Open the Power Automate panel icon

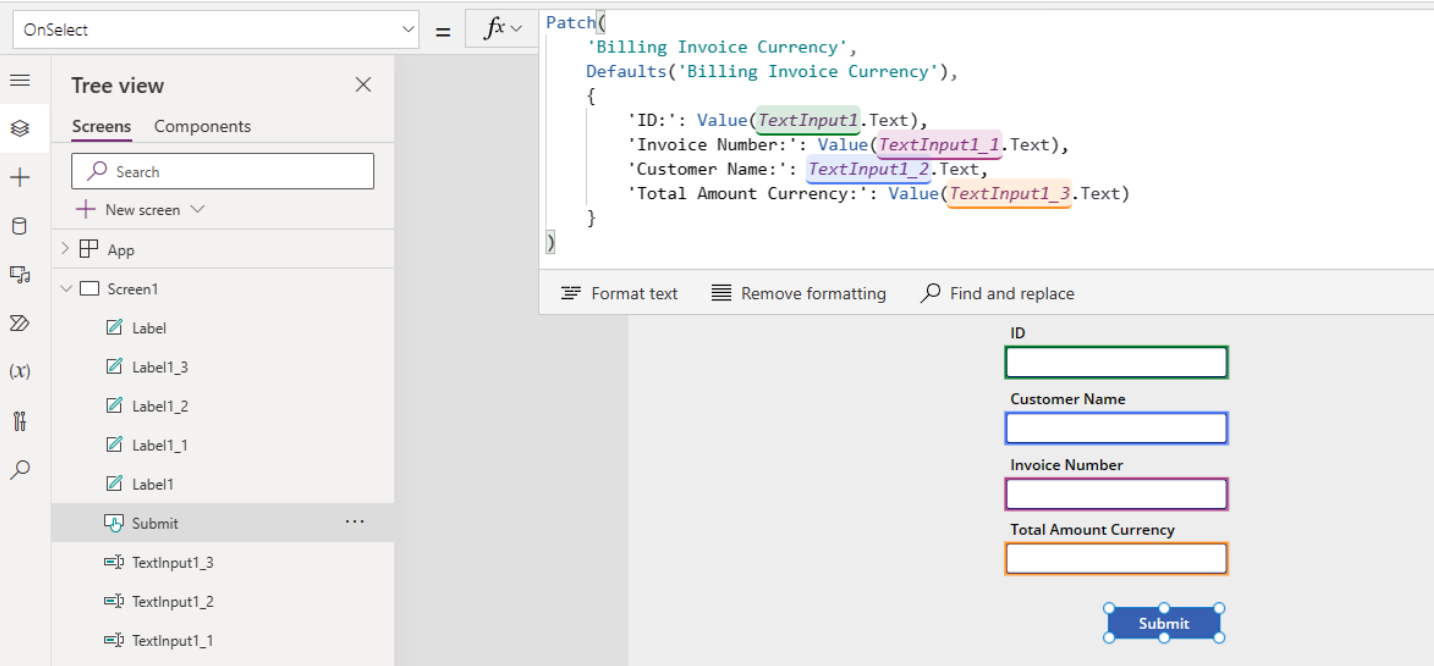pyautogui.click(x=19, y=322)
